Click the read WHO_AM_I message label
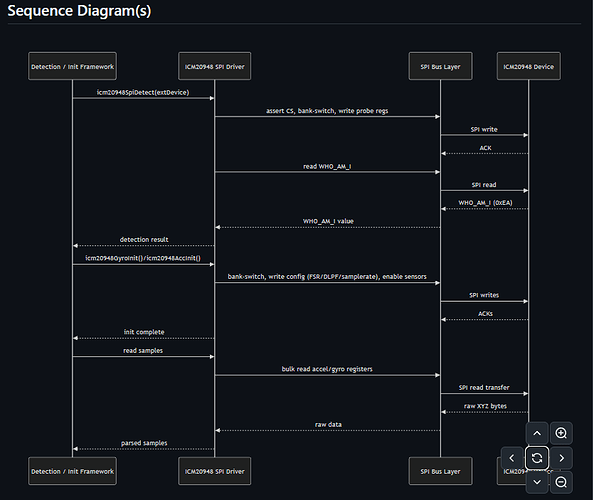The image size is (593, 500). click(327, 166)
